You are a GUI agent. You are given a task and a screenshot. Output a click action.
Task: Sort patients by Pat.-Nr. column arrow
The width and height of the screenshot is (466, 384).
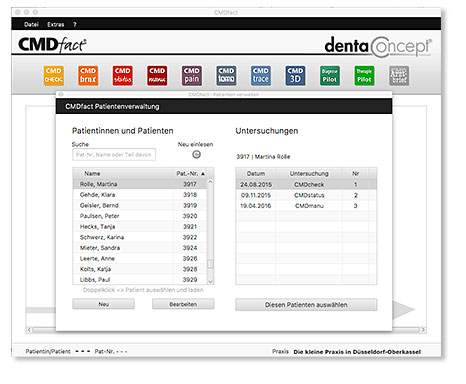203,174
